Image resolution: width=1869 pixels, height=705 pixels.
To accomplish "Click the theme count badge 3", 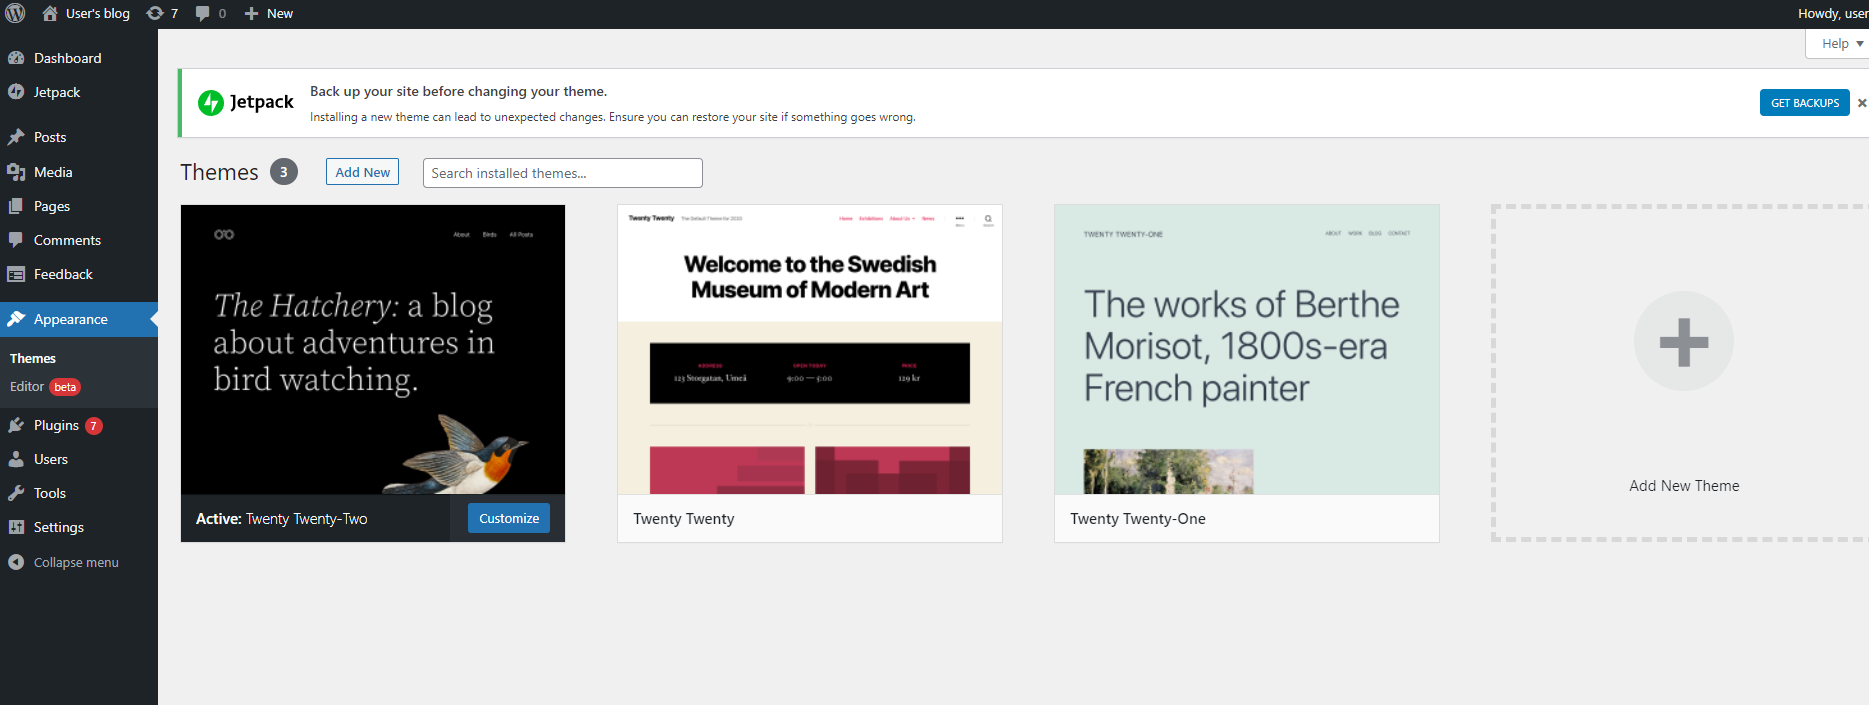I will point(284,172).
